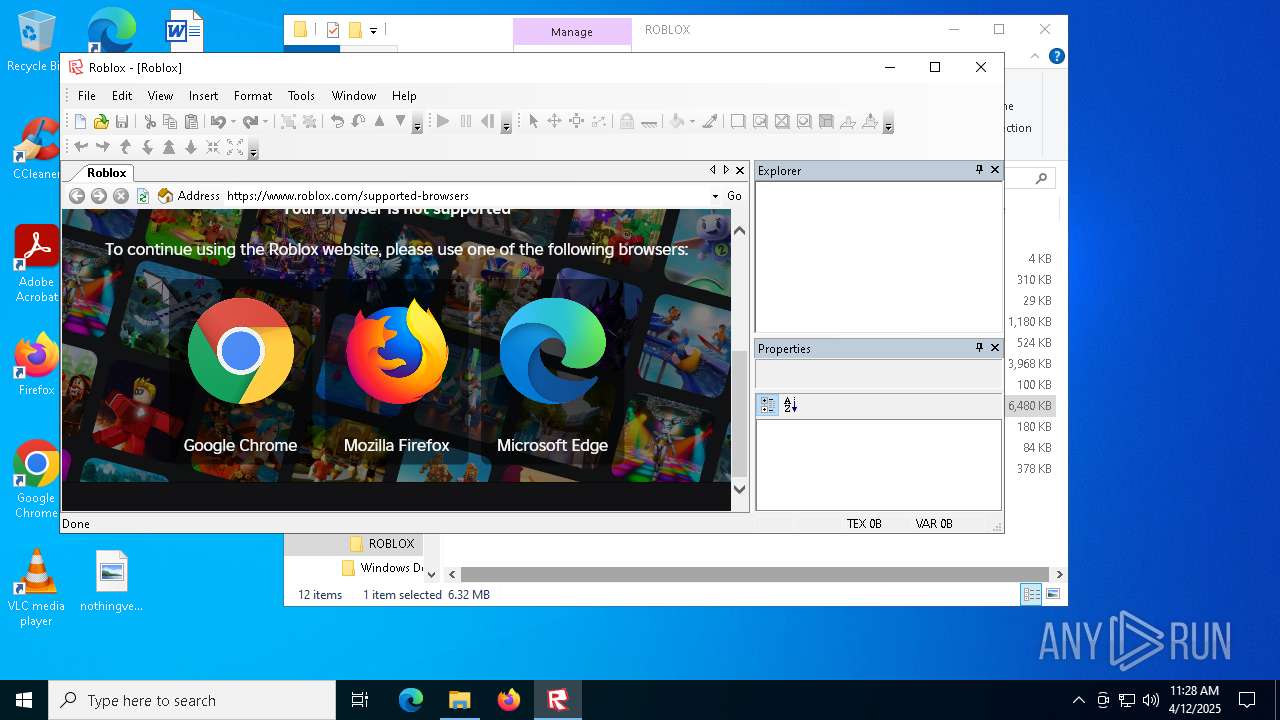Open the Format menu
Viewport: 1280px width, 720px height.
(253, 96)
